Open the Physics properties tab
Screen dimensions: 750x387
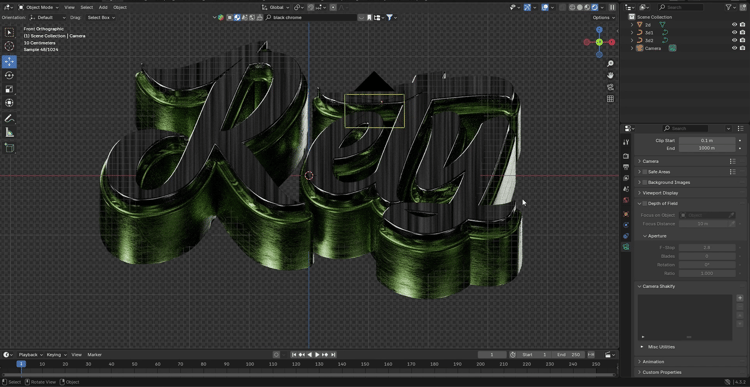point(626,225)
